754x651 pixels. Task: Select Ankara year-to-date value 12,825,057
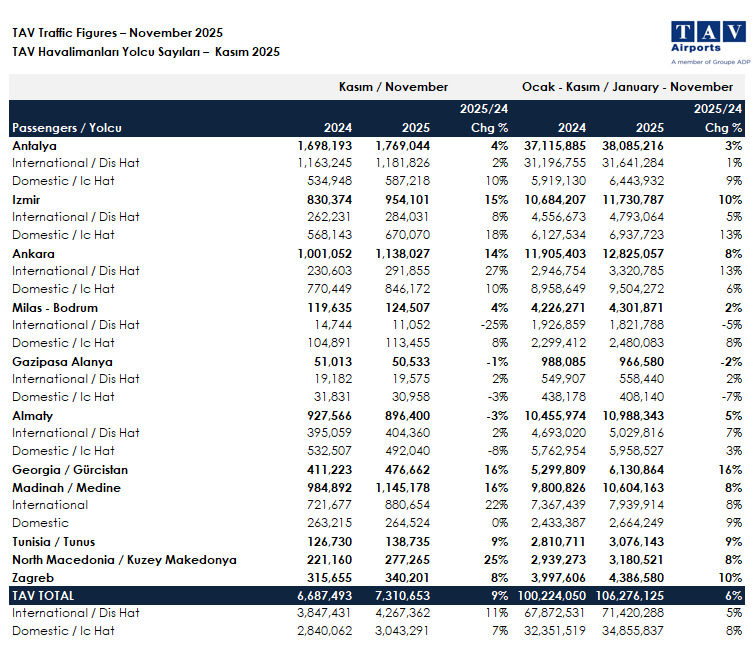[x=633, y=253]
